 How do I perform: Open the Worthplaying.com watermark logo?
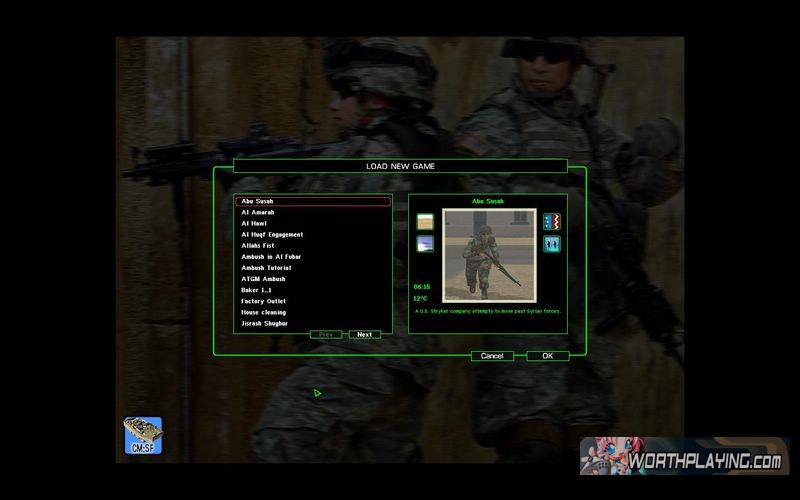coord(684,461)
